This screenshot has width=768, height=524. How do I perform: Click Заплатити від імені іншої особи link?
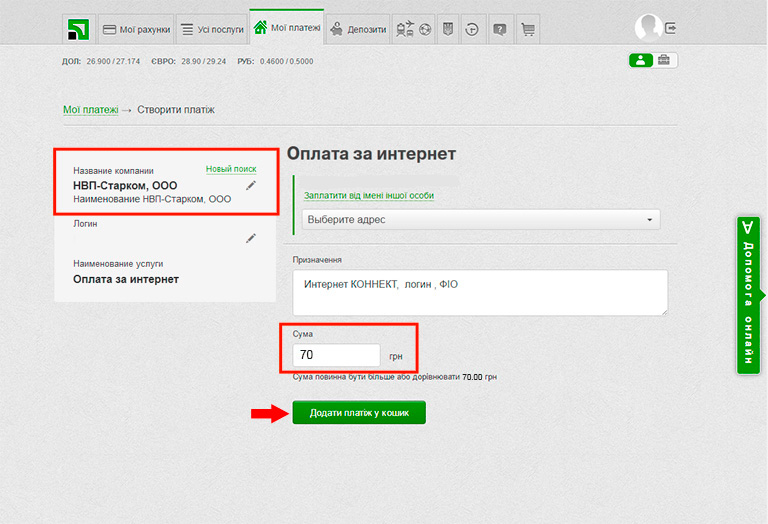pyautogui.click(x=369, y=195)
